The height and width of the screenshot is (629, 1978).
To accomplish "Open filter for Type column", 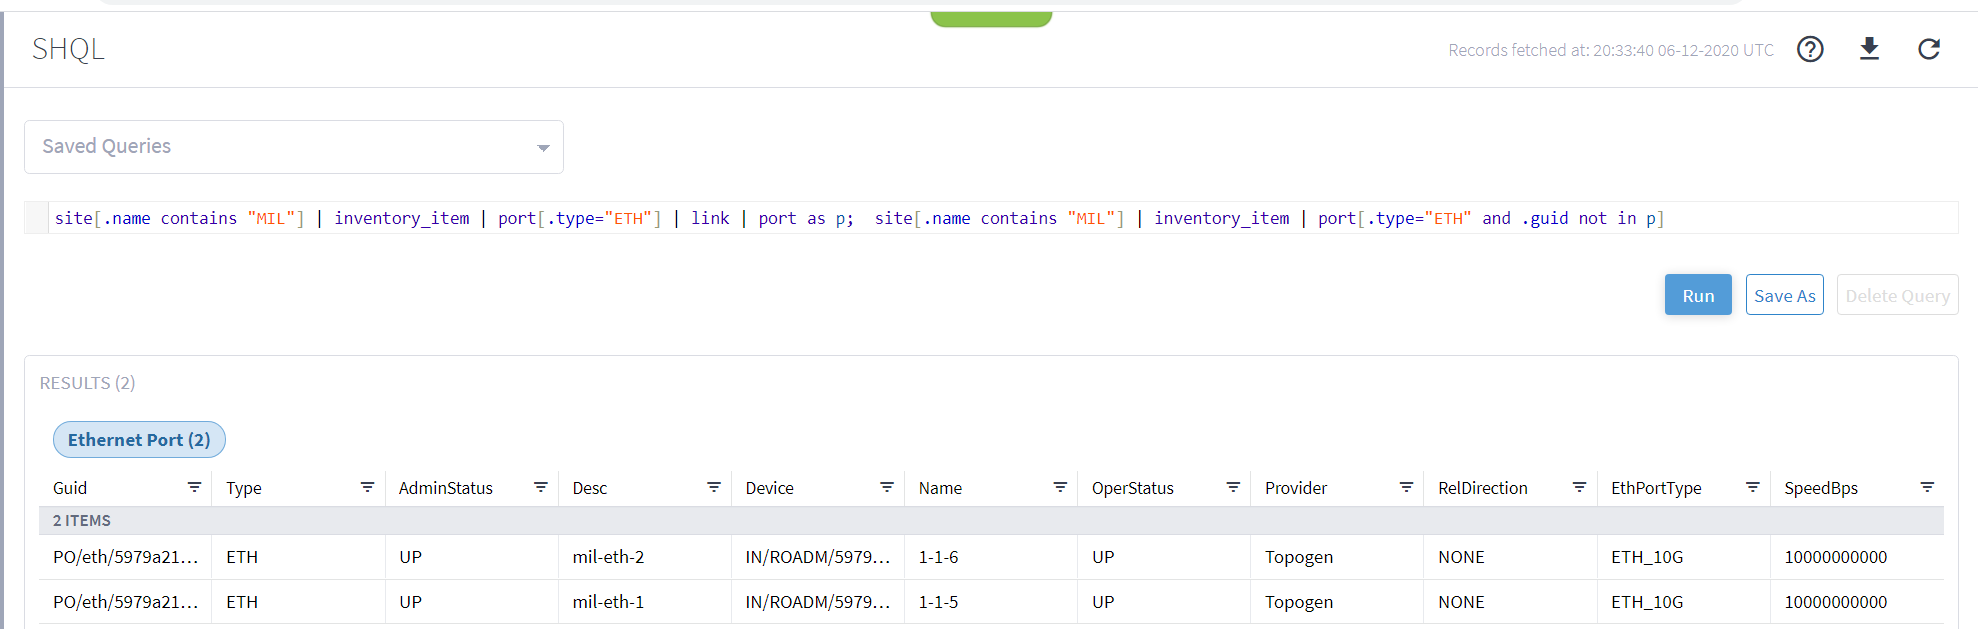I will pos(367,487).
